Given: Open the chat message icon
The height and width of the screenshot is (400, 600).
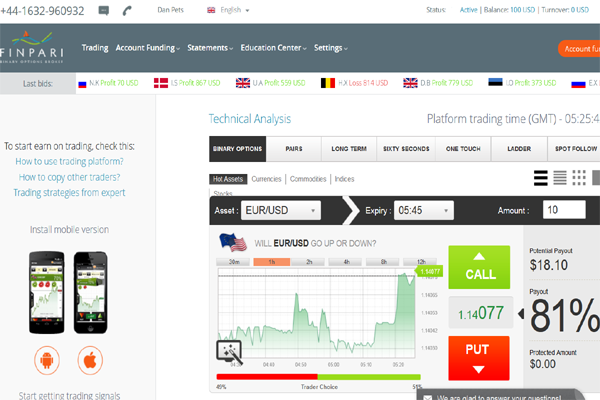Looking at the screenshot, I should pos(103,10).
